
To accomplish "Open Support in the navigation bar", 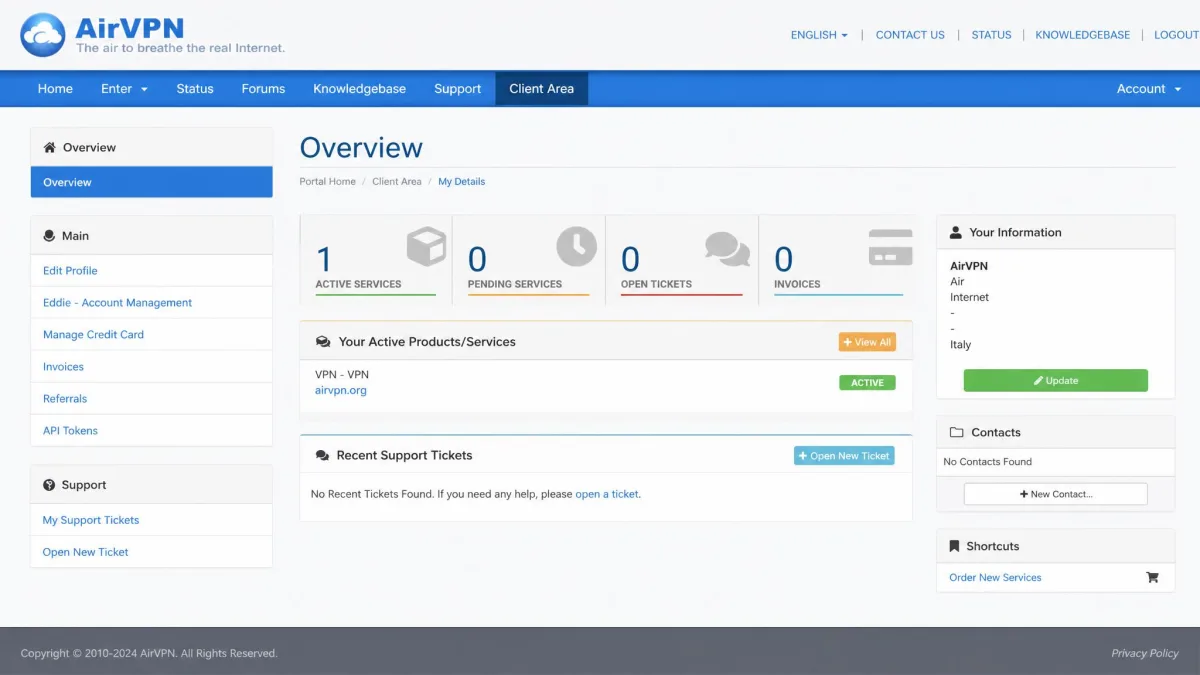I will tap(458, 89).
